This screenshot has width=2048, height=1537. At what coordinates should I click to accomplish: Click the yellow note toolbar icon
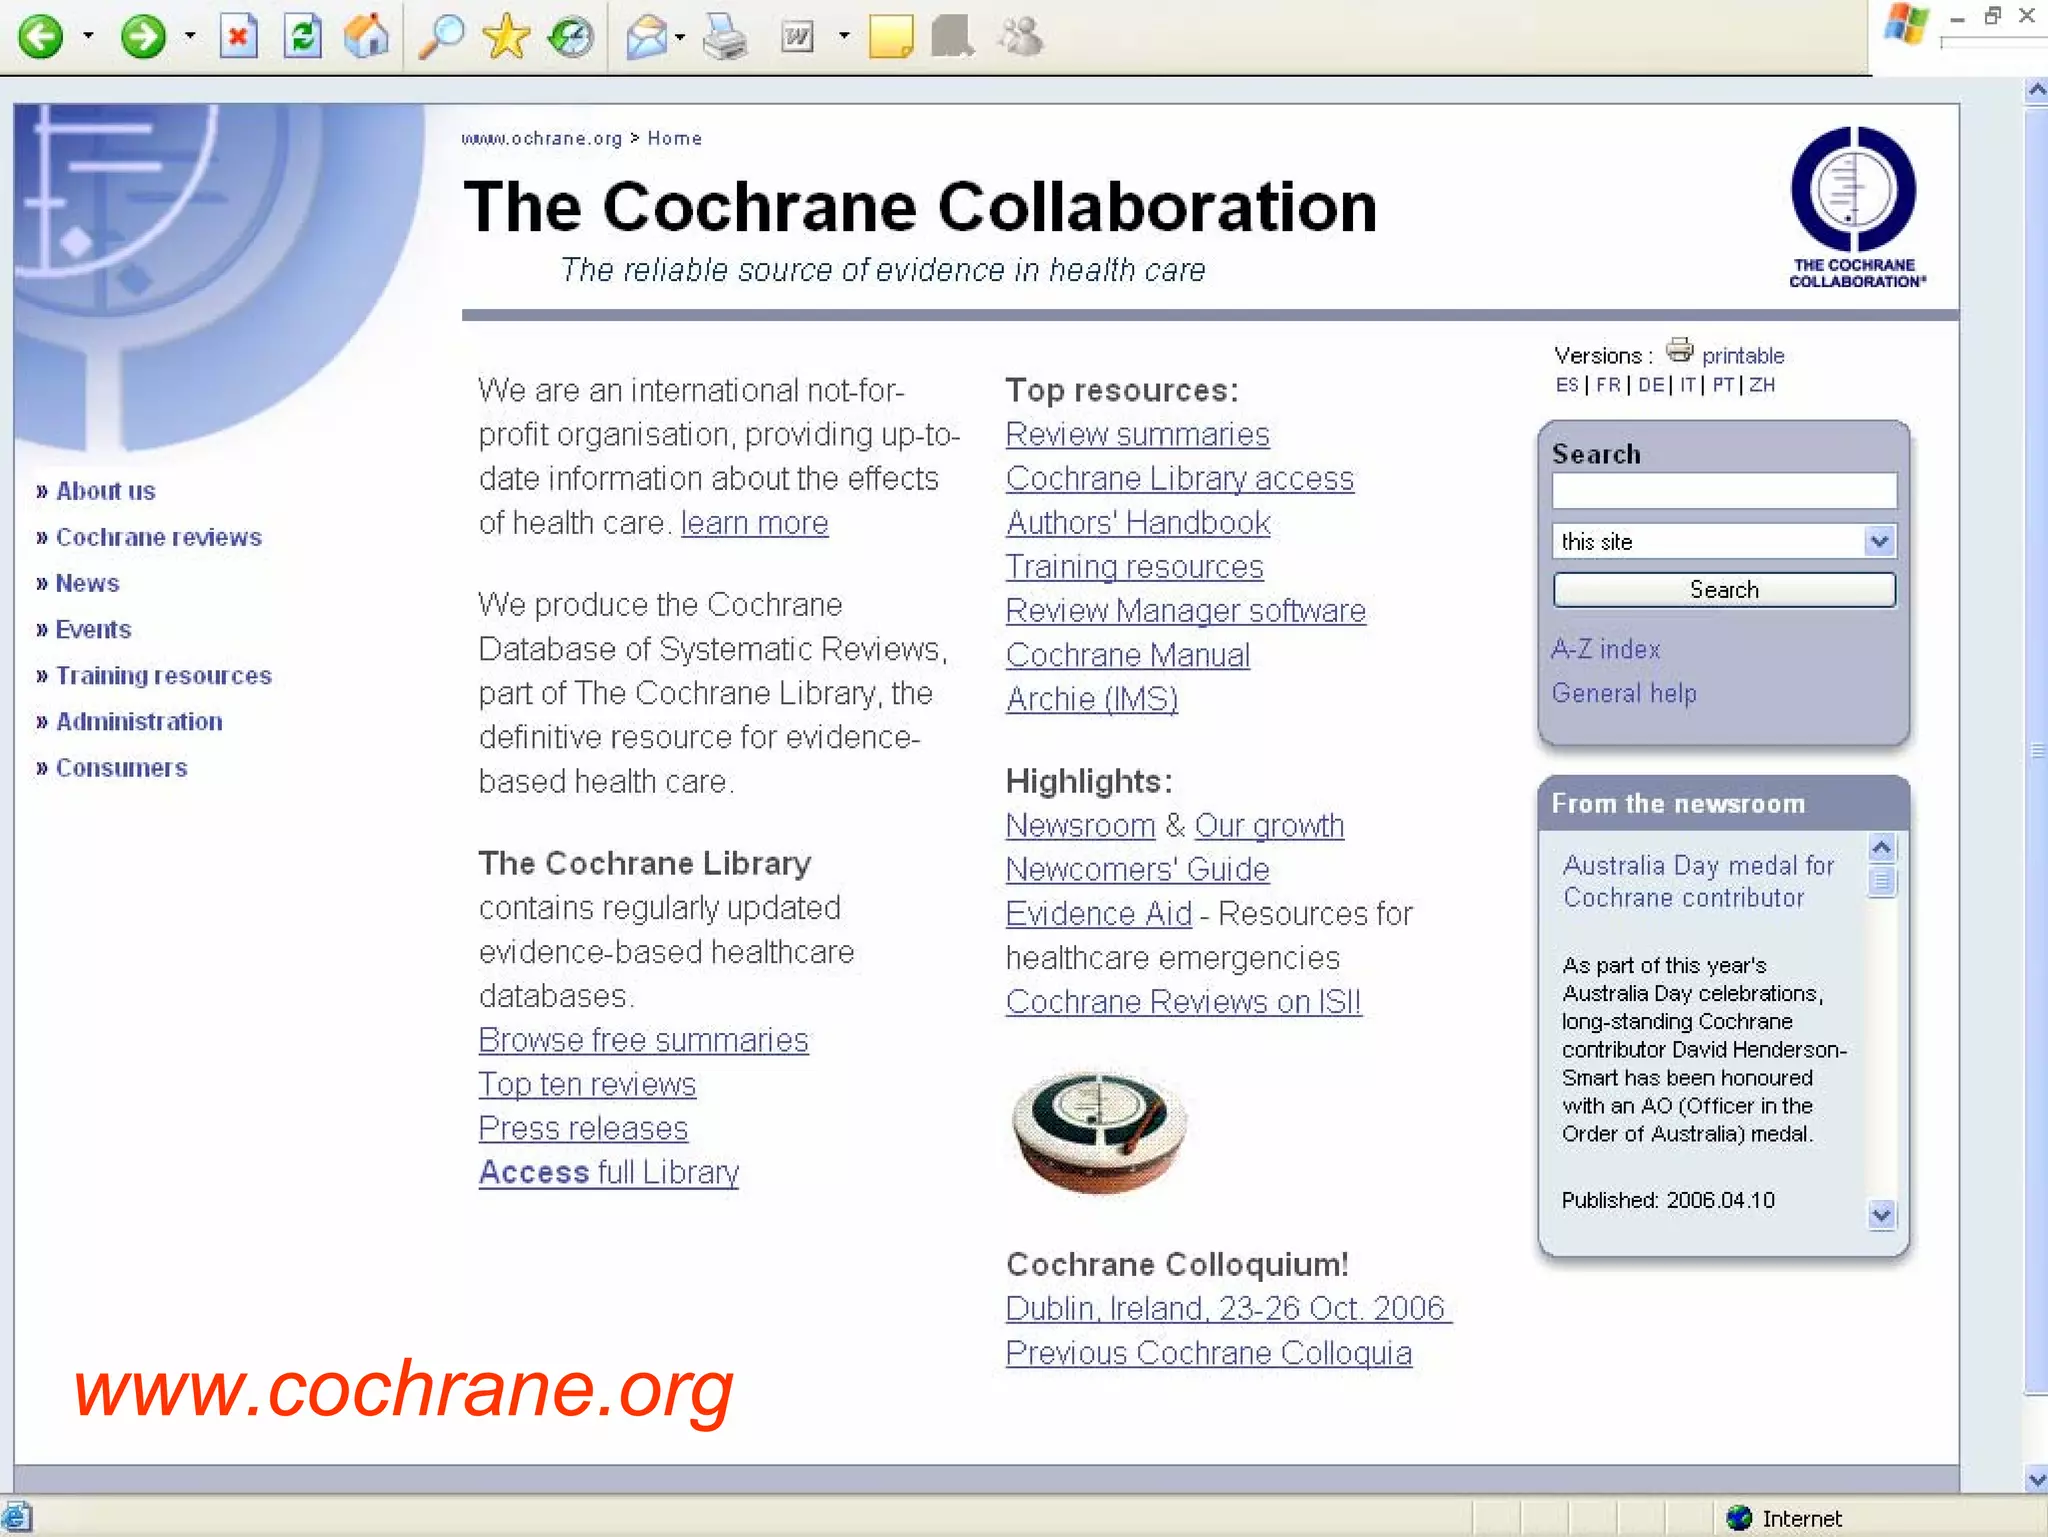891,38
